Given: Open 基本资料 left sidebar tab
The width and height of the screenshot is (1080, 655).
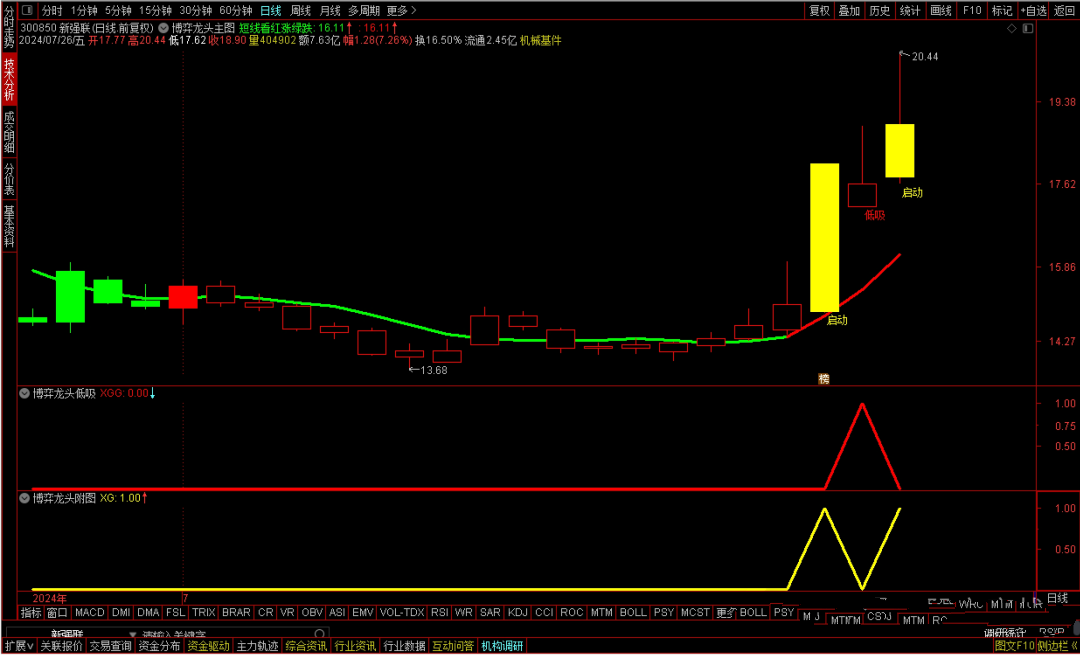Looking at the screenshot, I should point(9,227).
